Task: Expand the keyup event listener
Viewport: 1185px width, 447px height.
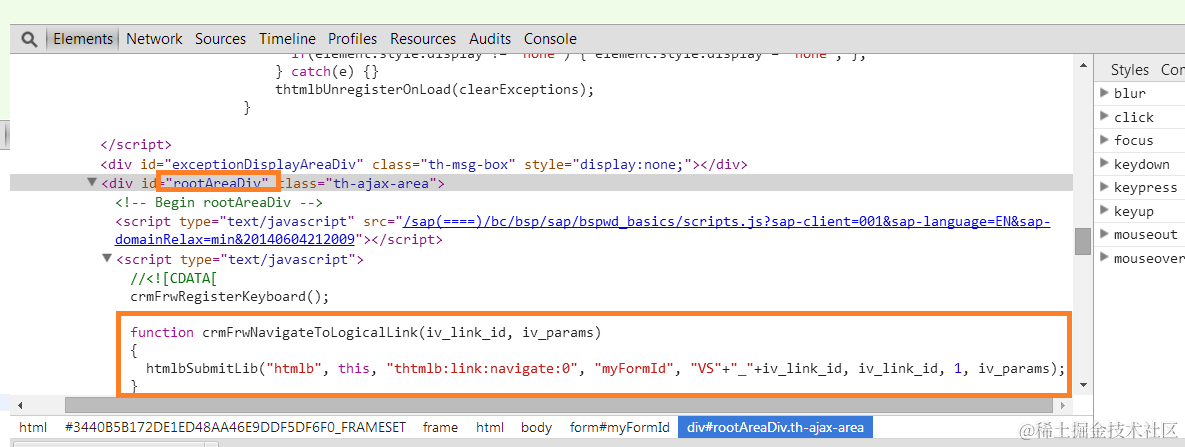Action: 1105,210
